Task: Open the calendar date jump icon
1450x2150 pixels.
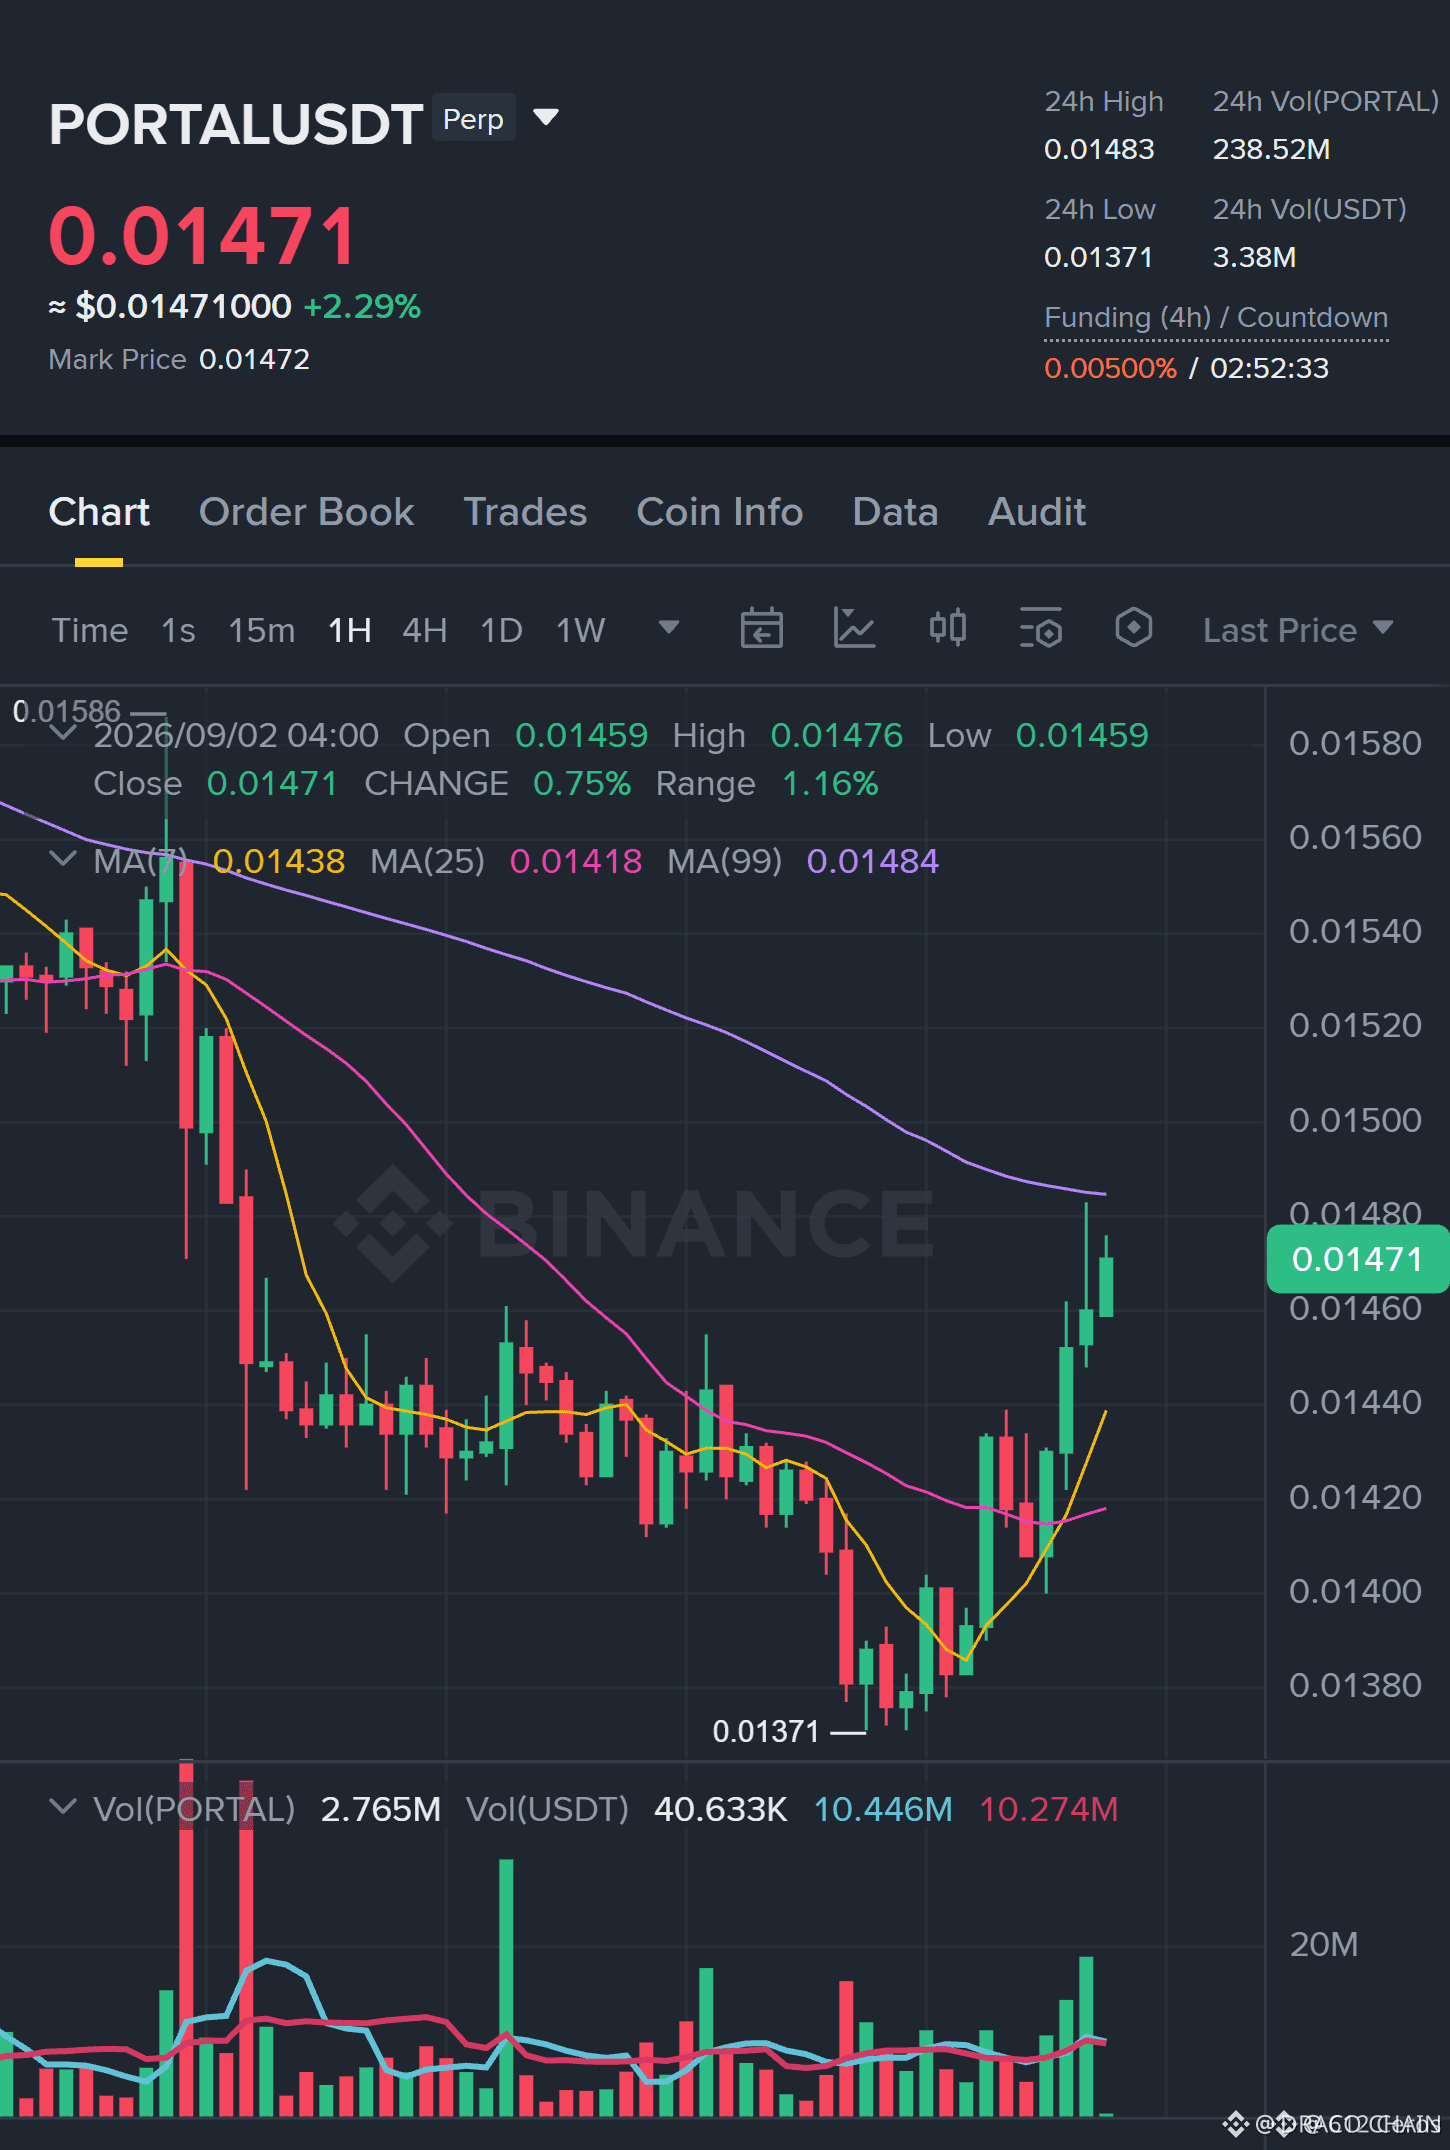Action: click(x=761, y=629)
